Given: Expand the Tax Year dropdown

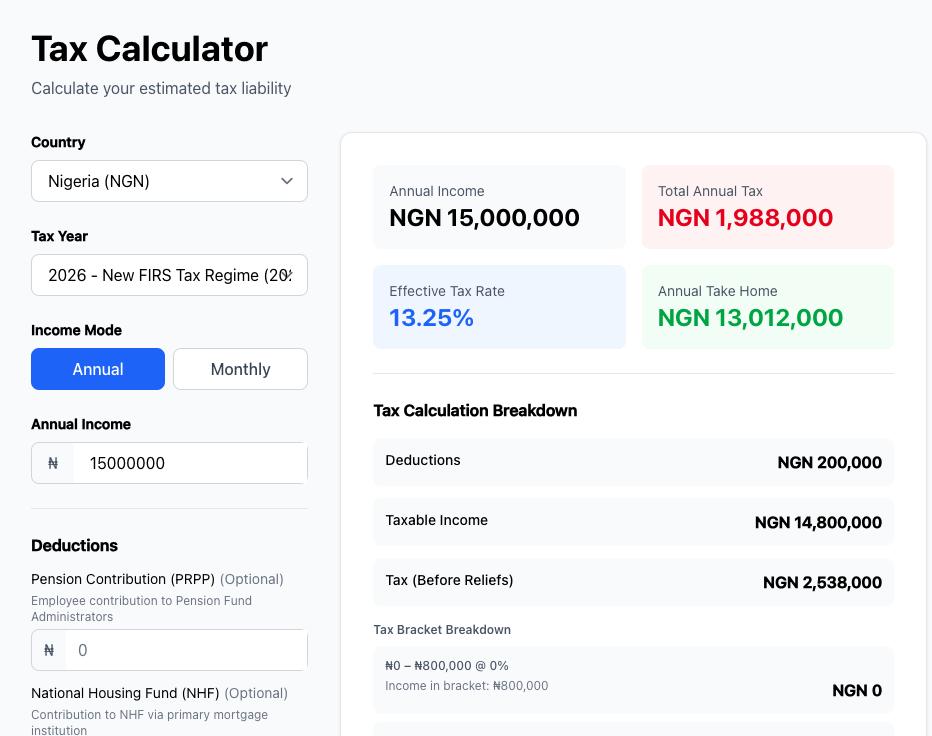Looking at the screenshot, I should (x=169, y=275).
